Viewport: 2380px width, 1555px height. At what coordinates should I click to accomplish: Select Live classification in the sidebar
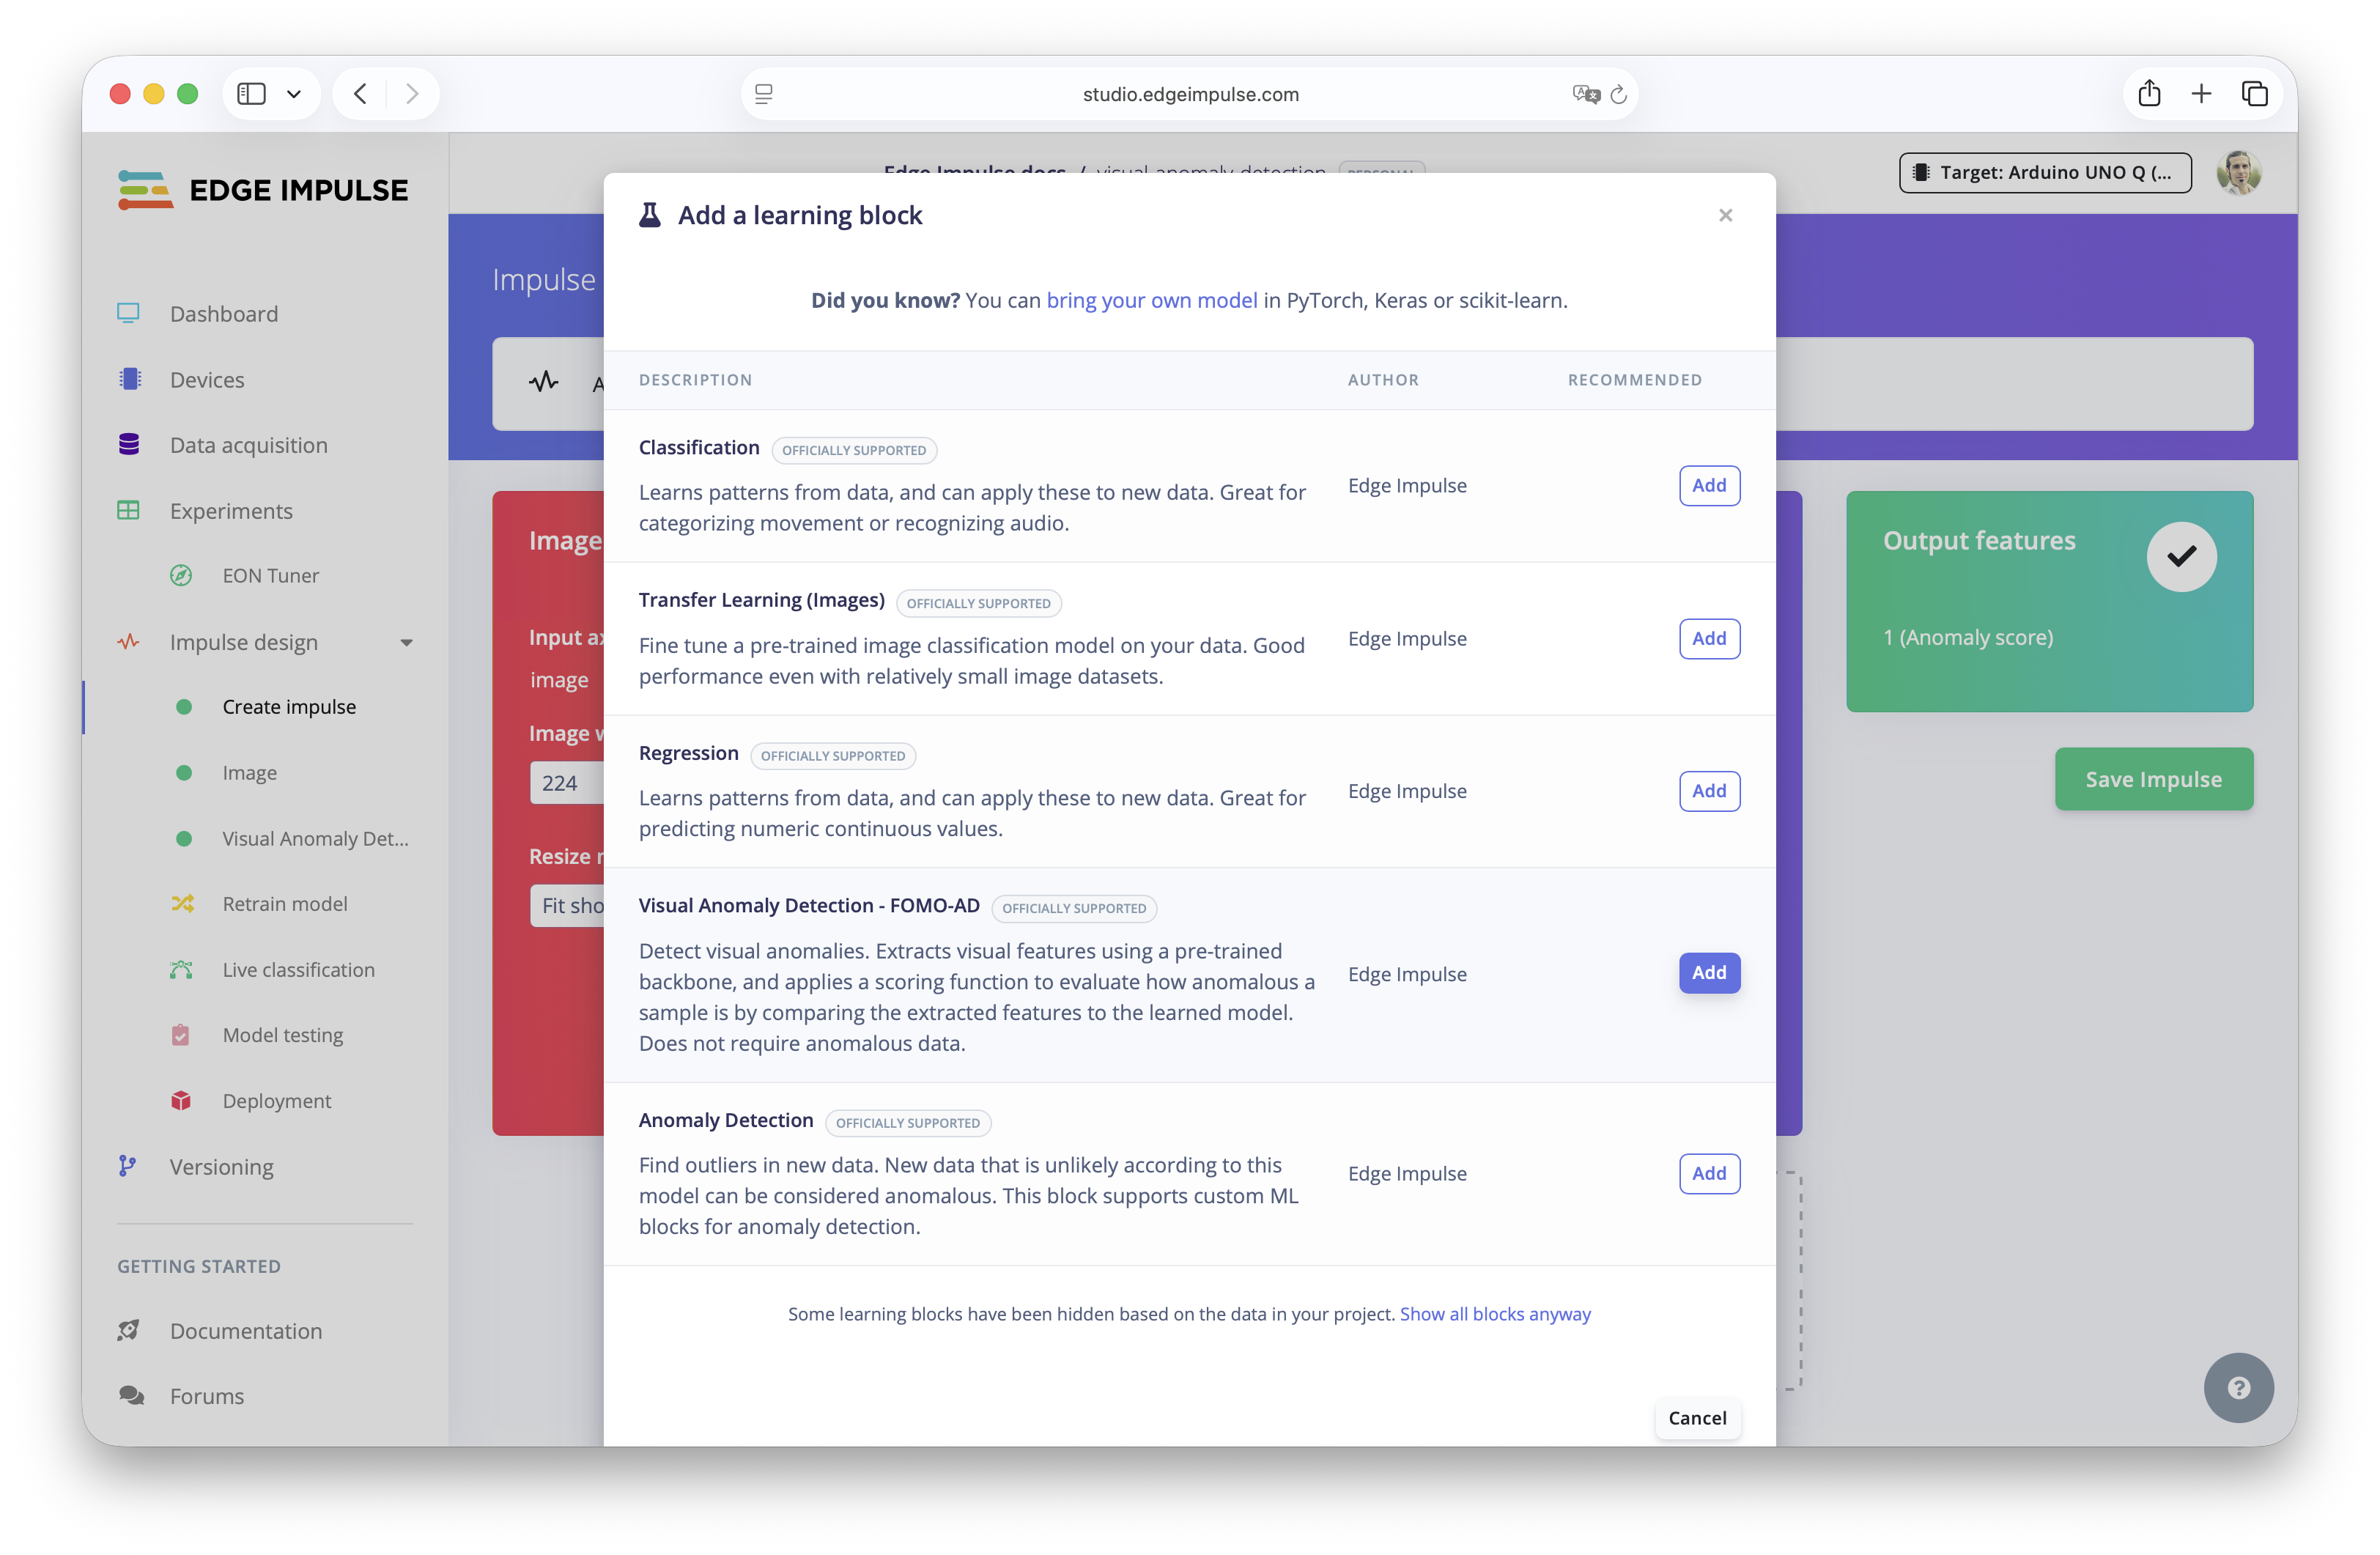coord(298,969)
